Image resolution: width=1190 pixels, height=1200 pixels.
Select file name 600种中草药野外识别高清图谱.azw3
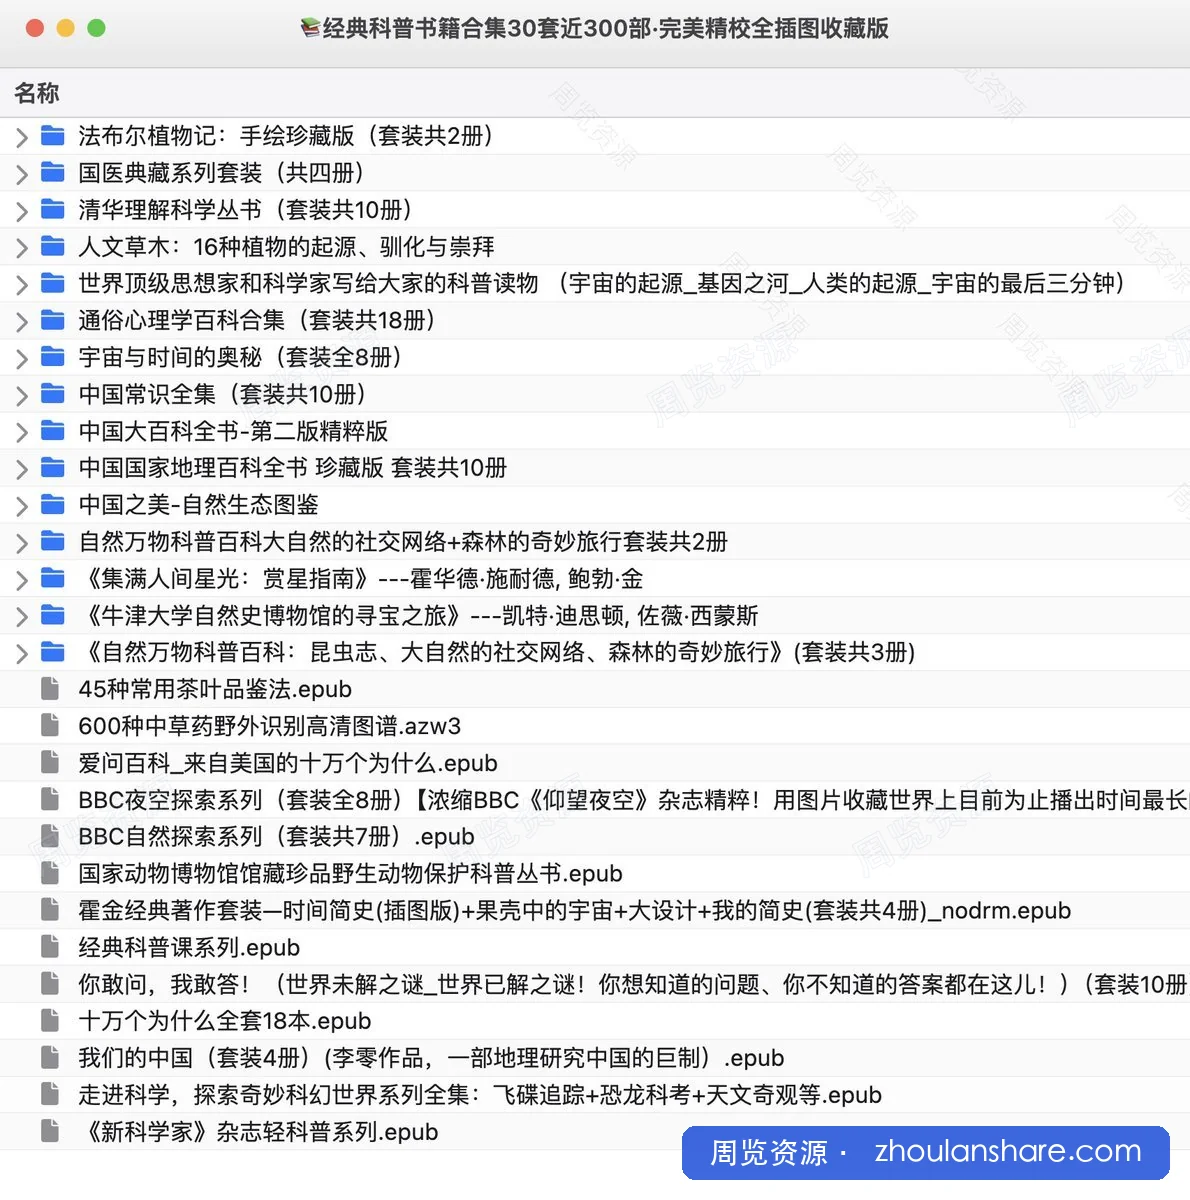tap(270, 726)
